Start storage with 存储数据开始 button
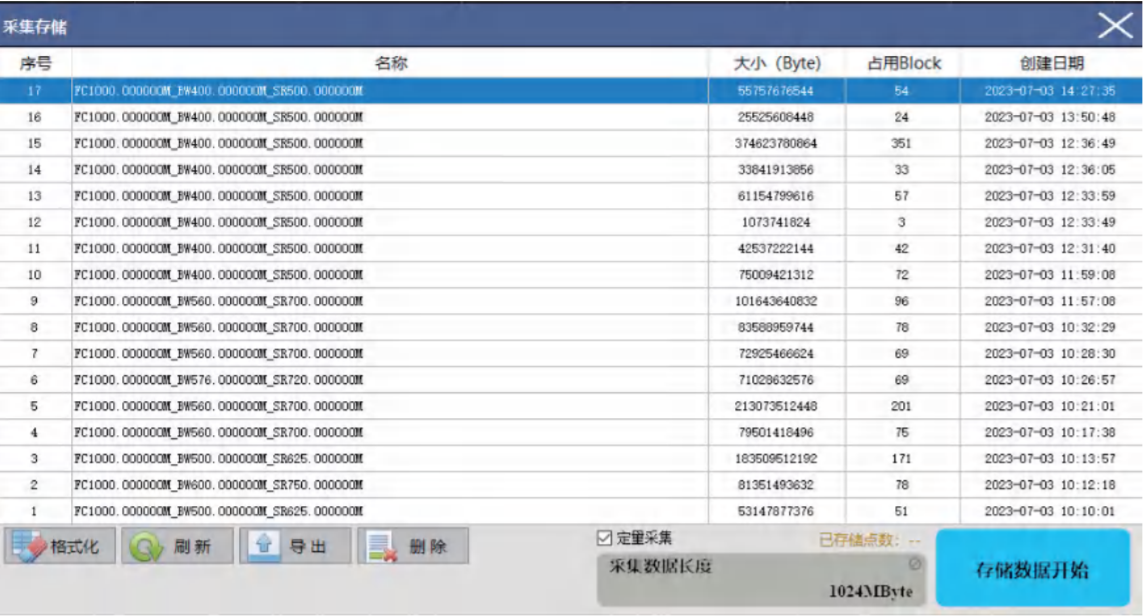 click(1032, 569)
